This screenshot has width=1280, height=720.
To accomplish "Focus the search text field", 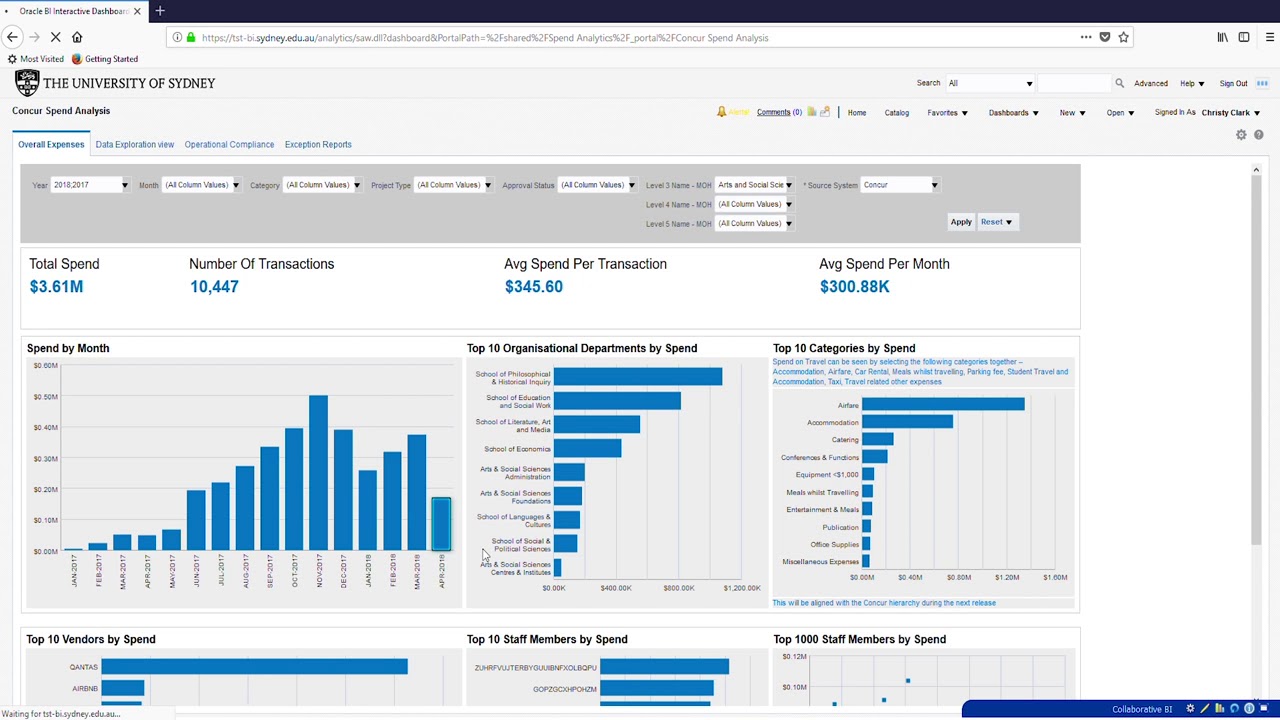I will (1075, 83).
